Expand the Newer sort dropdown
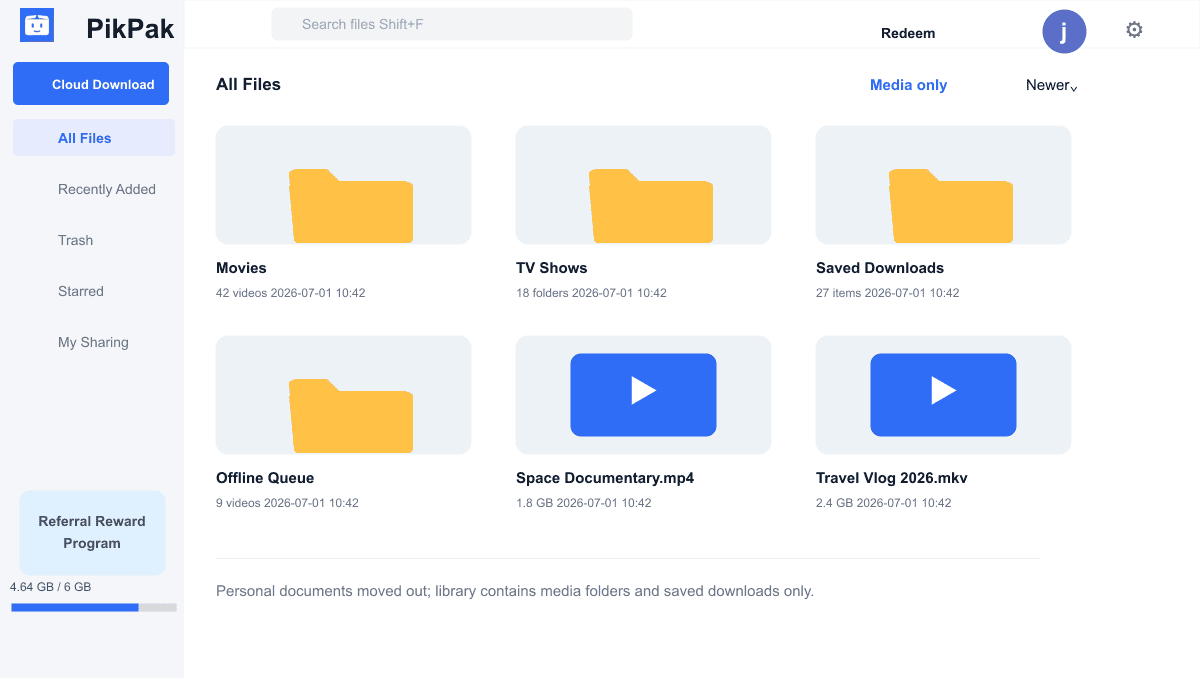This screenshot has height=678, width=1200. tap(1052, 85)
